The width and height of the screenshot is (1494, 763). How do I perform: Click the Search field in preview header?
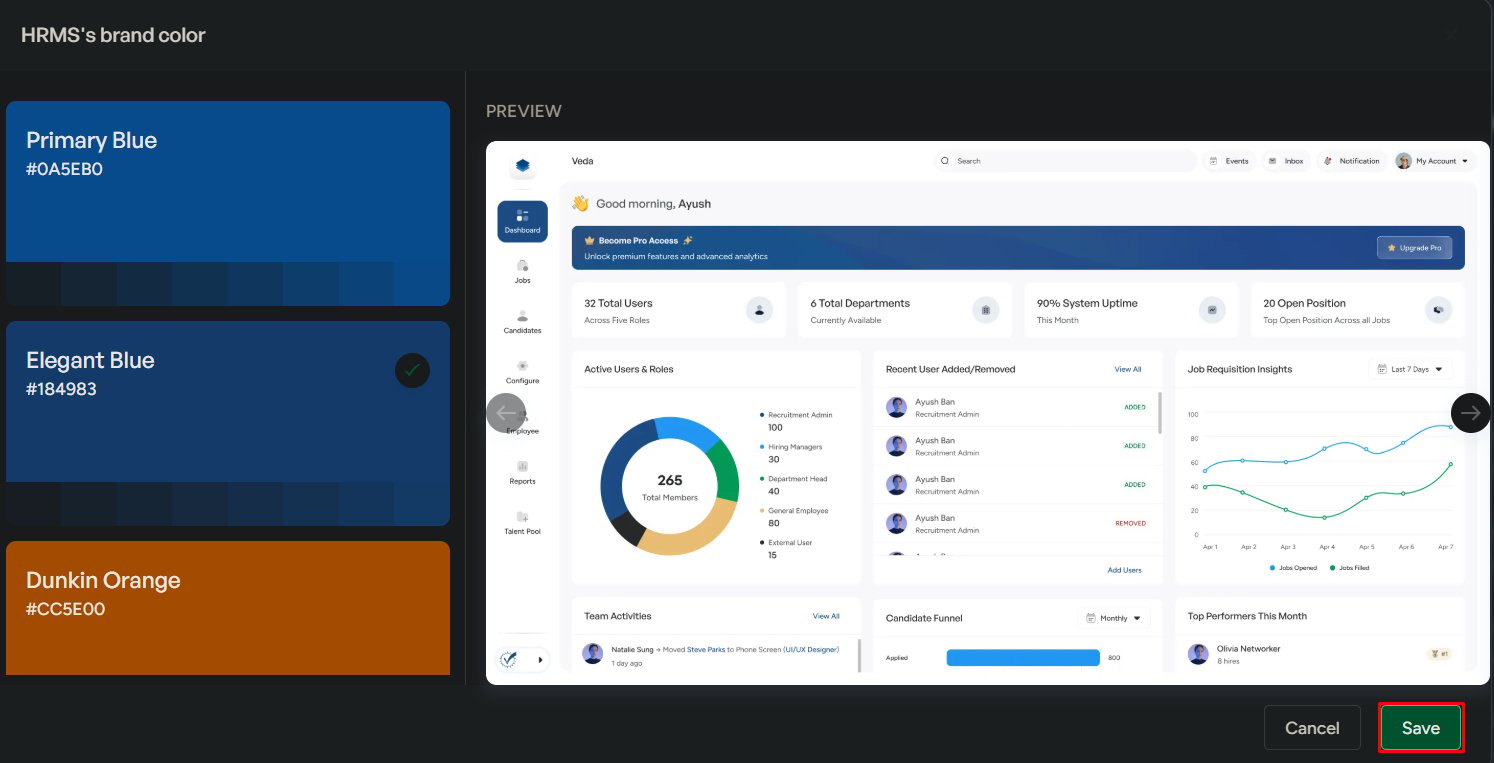coord(1064,161)
